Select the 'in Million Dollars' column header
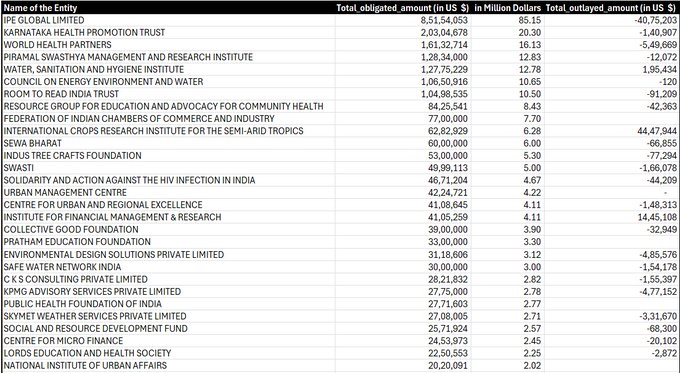 tap(507, 8)
